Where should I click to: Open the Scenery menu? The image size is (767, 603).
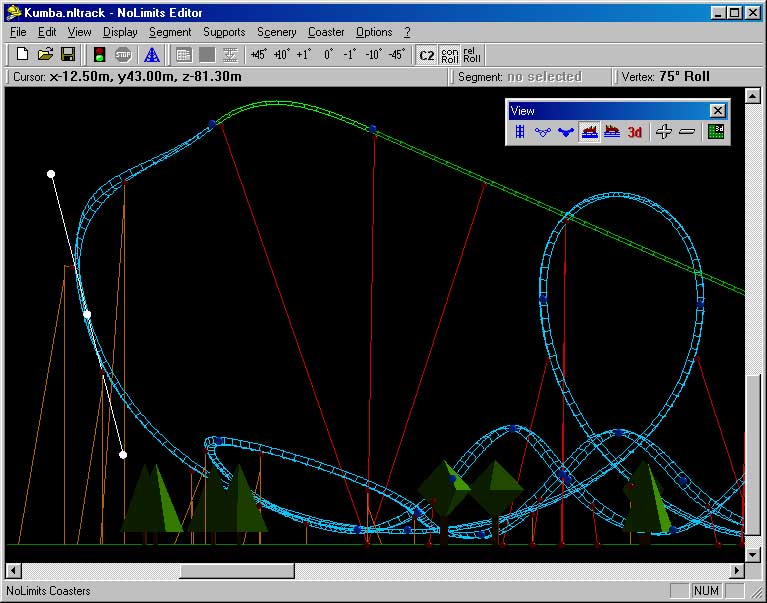[276, 32]
